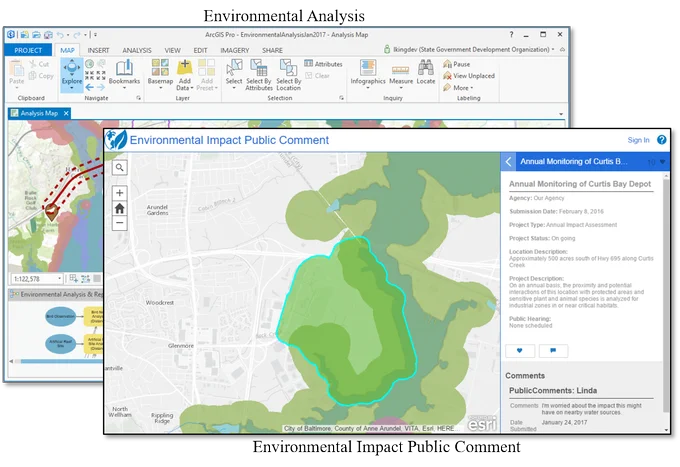
Task: Expand the Explore tool dropdown arrow
Action: pos(72,88)
